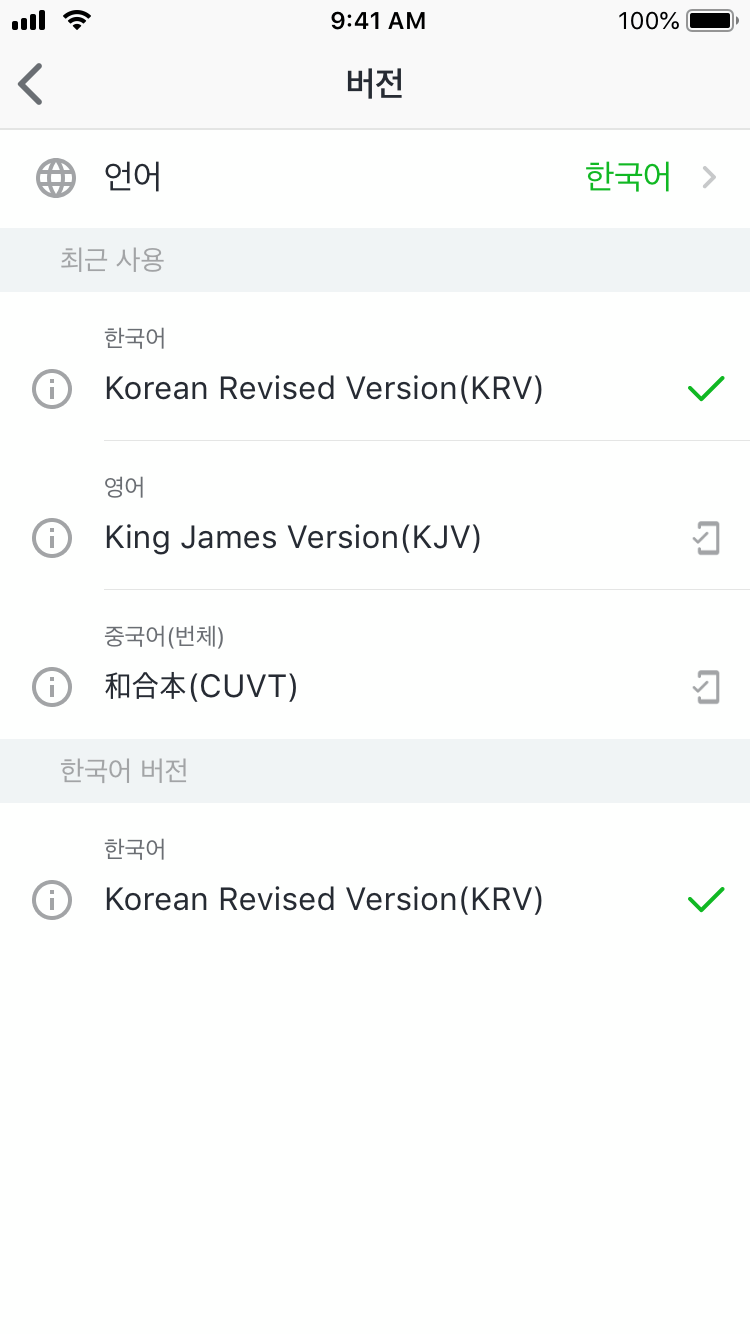This screenshot has height=1334, width=750.
Task: Open the 한국어 language selector value
Action: pyautogui.click(x=628, y=178)
